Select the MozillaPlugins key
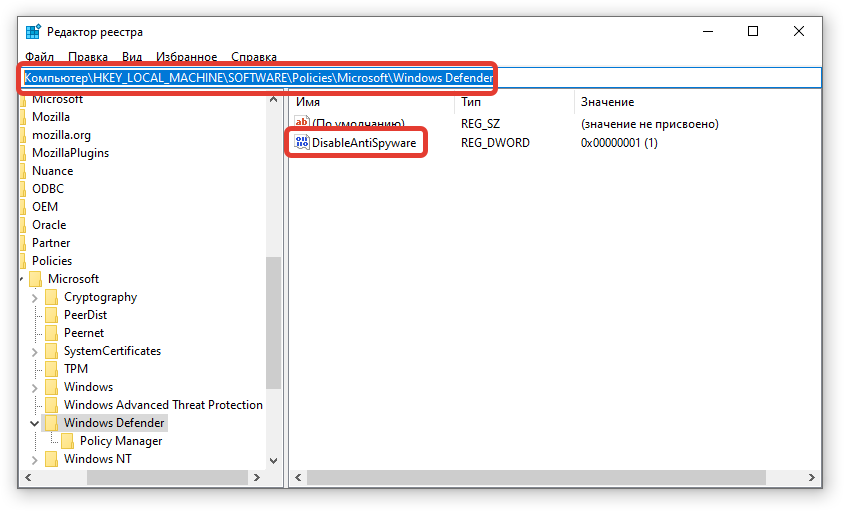 coord(71,153)
